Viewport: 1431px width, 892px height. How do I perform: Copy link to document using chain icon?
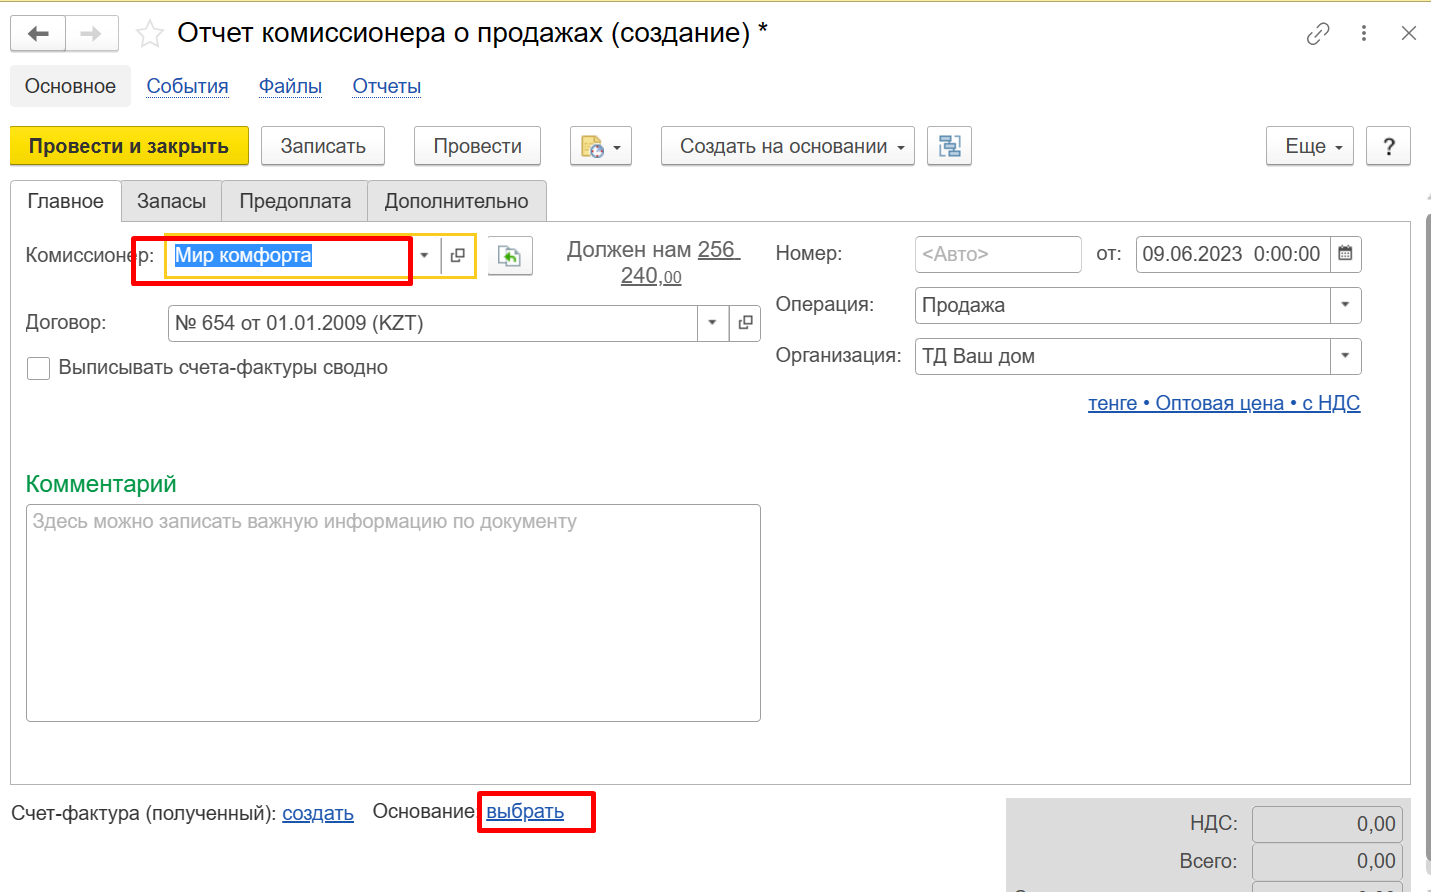(x=1318, y=34)
